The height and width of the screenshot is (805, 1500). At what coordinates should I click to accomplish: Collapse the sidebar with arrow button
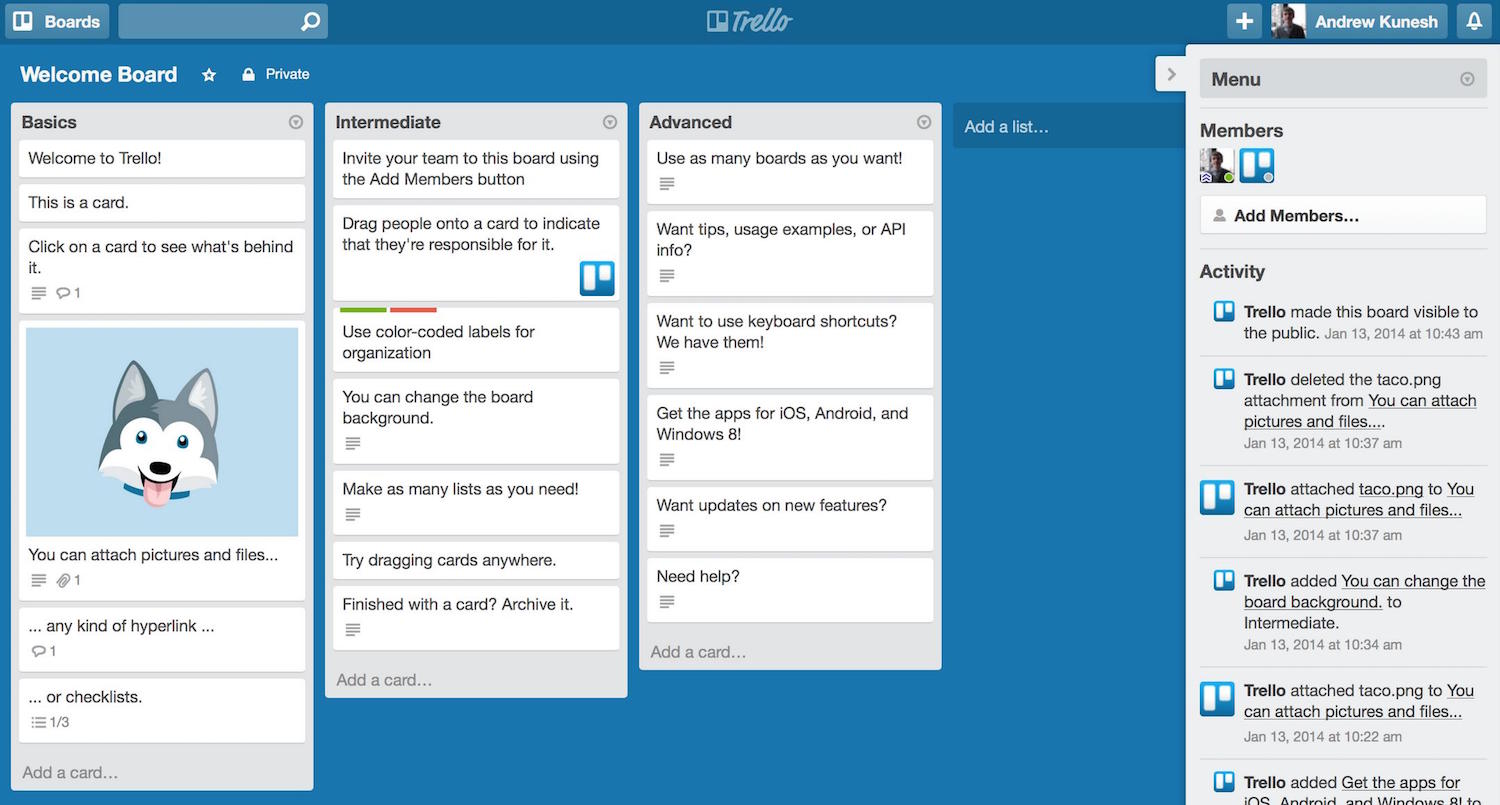pos(1171,74)
